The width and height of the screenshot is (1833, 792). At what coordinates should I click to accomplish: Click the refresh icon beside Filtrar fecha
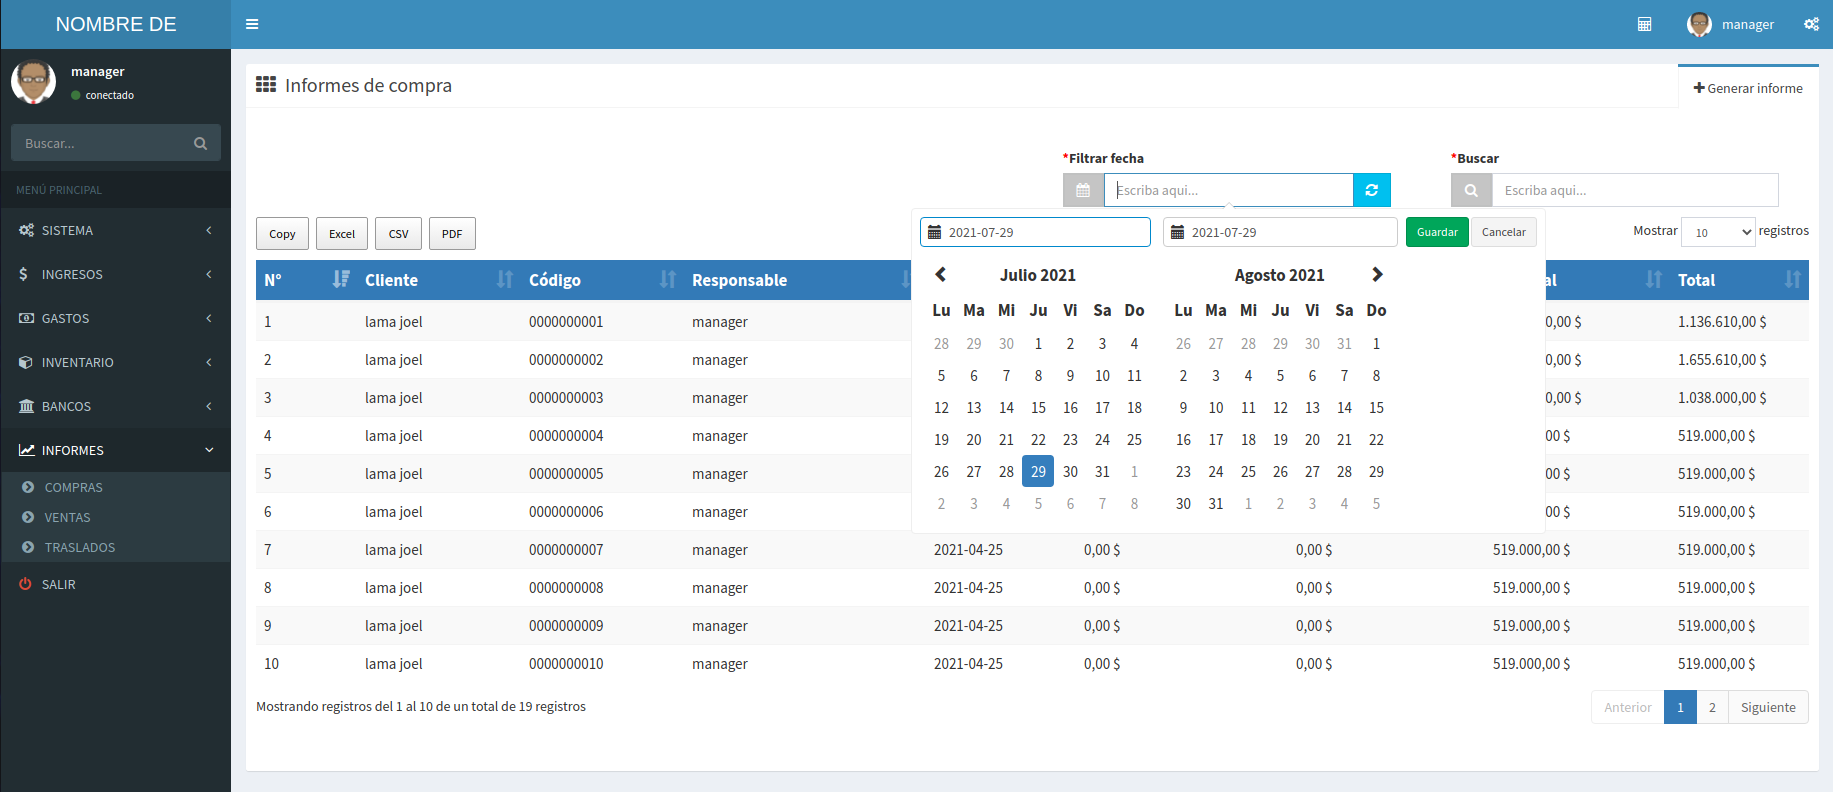click(1371, 190)
